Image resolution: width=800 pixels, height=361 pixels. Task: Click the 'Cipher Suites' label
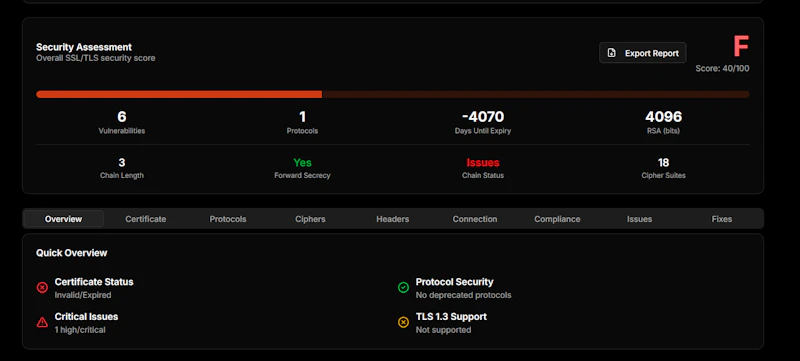pos(663,175)
